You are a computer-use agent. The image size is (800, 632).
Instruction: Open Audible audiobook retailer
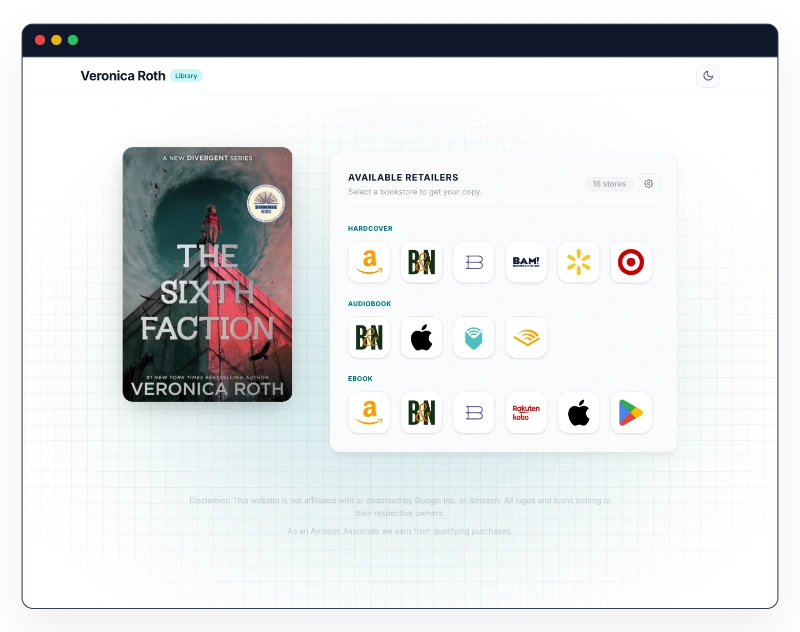point(526,337)
